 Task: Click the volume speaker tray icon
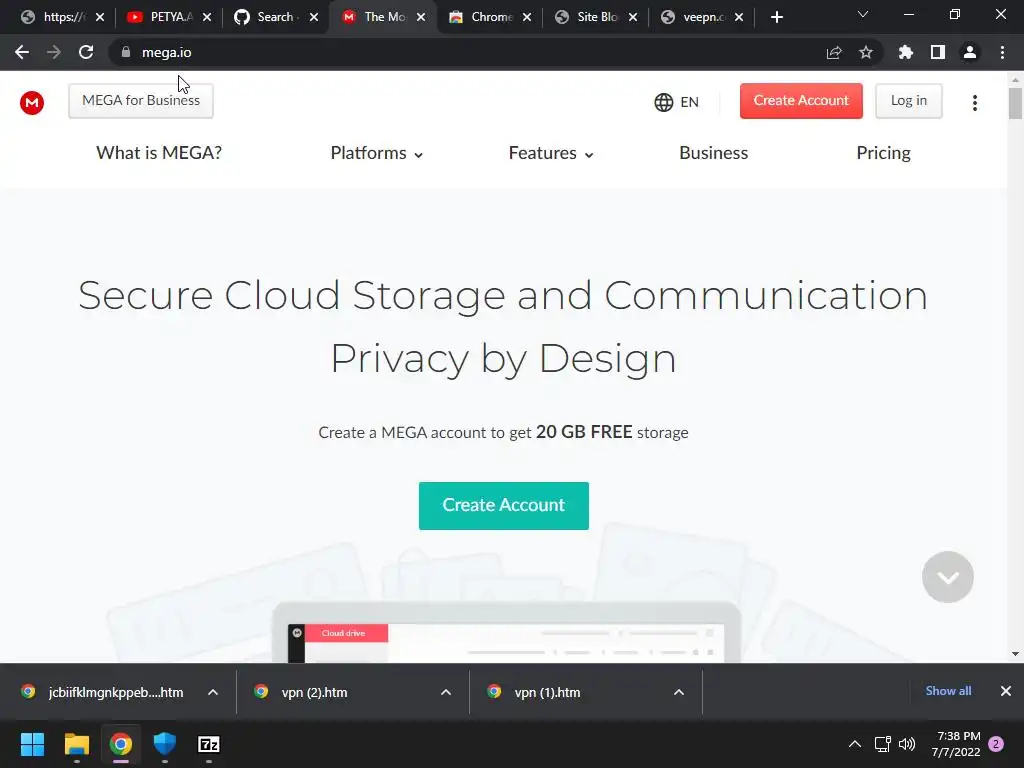pyautogui.click(x=907, y=744)
